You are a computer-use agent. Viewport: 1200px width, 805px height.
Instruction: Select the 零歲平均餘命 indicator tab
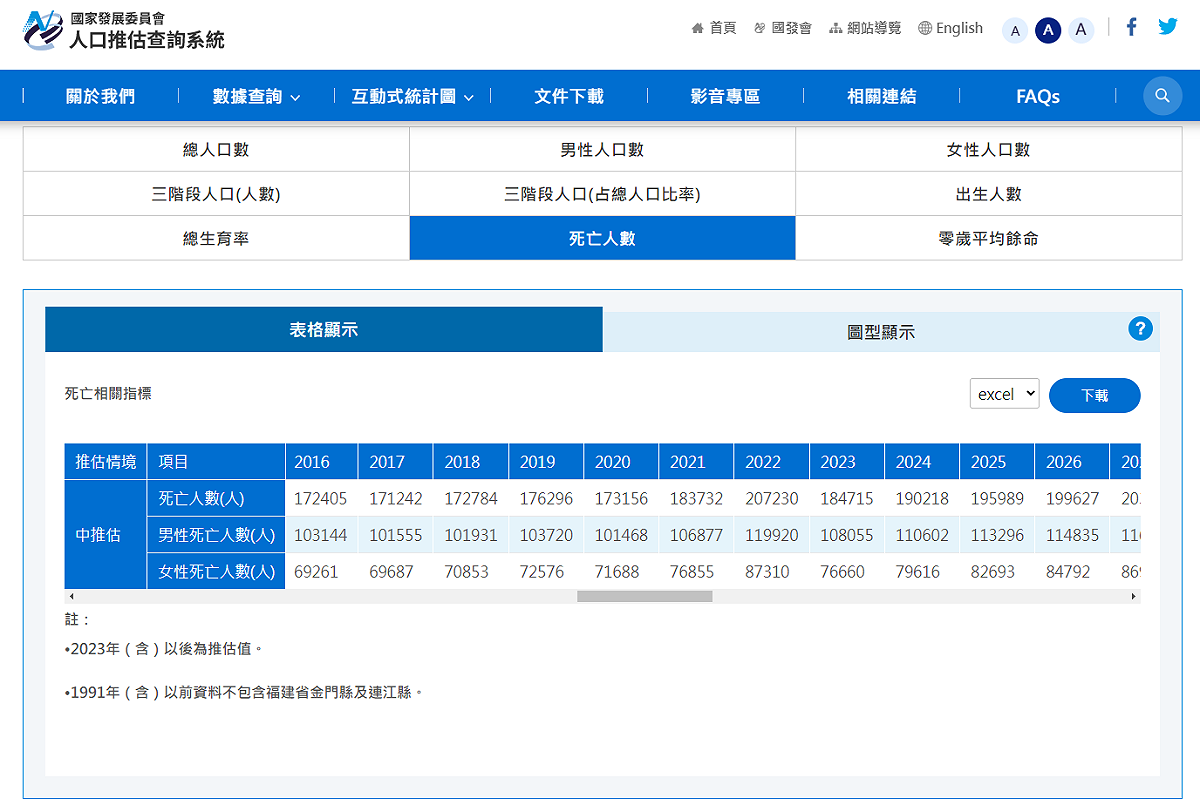coord(988,238)
